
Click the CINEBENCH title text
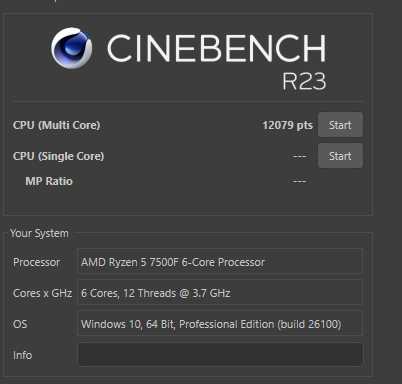coord(216,48)
